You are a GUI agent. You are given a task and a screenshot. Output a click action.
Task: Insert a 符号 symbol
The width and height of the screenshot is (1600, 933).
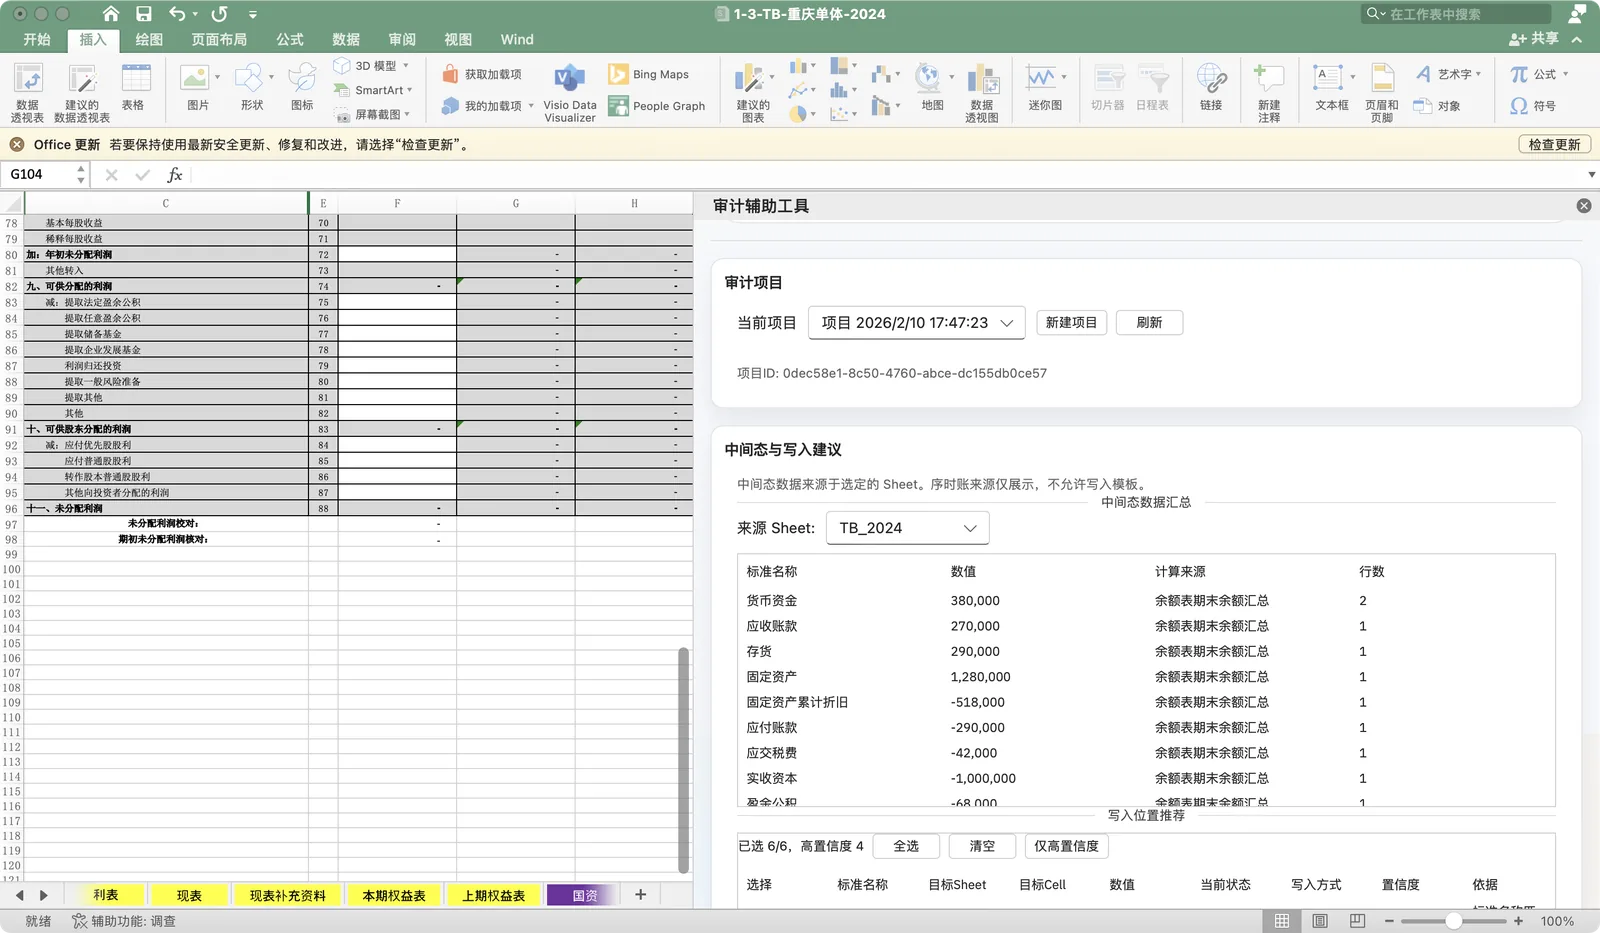[1533, 106]
